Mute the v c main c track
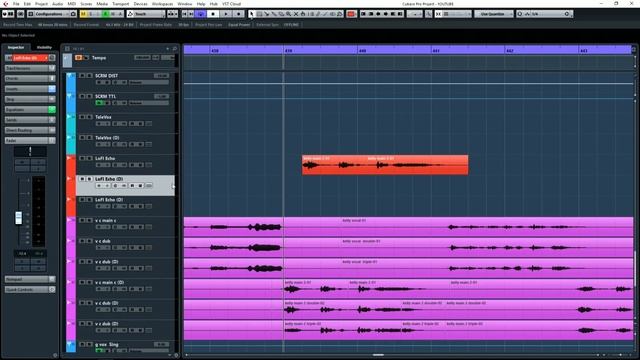640x360 pixels. click(x=82, y=220)
